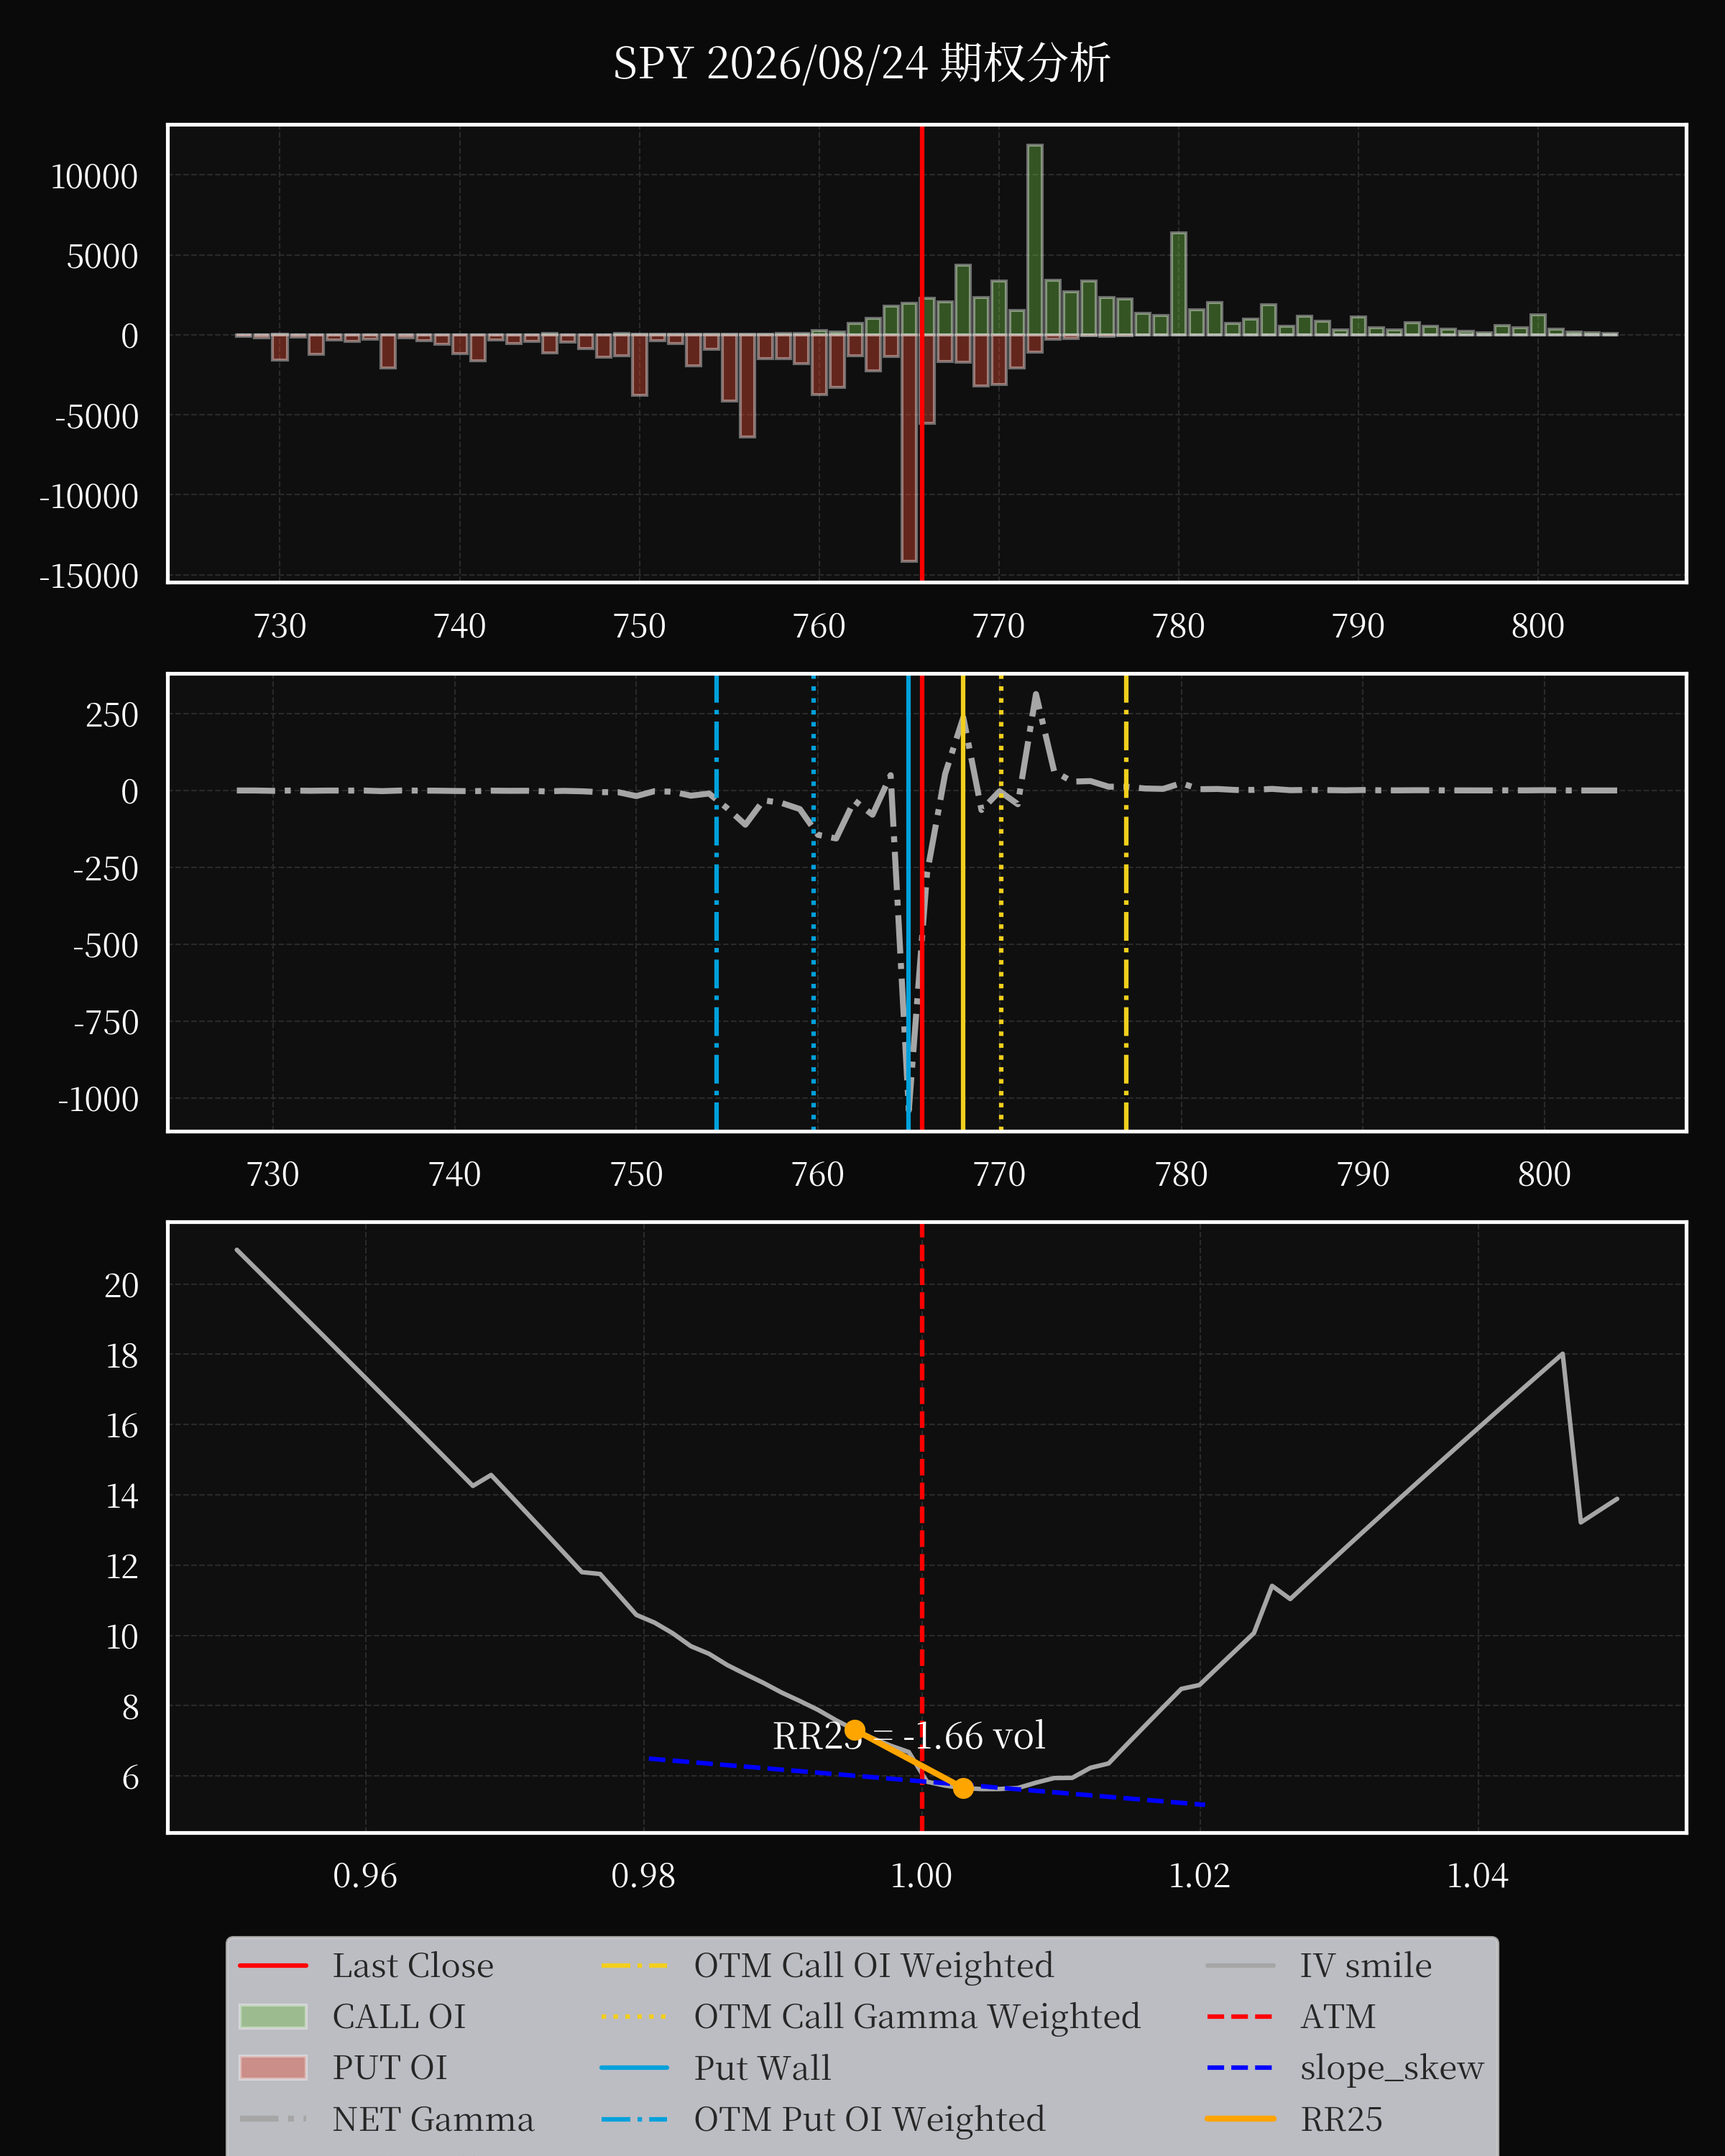Click the "-1000" gamma axis label
This screenshot has height=2156, width=1725.
click(x=98, y=1100)
